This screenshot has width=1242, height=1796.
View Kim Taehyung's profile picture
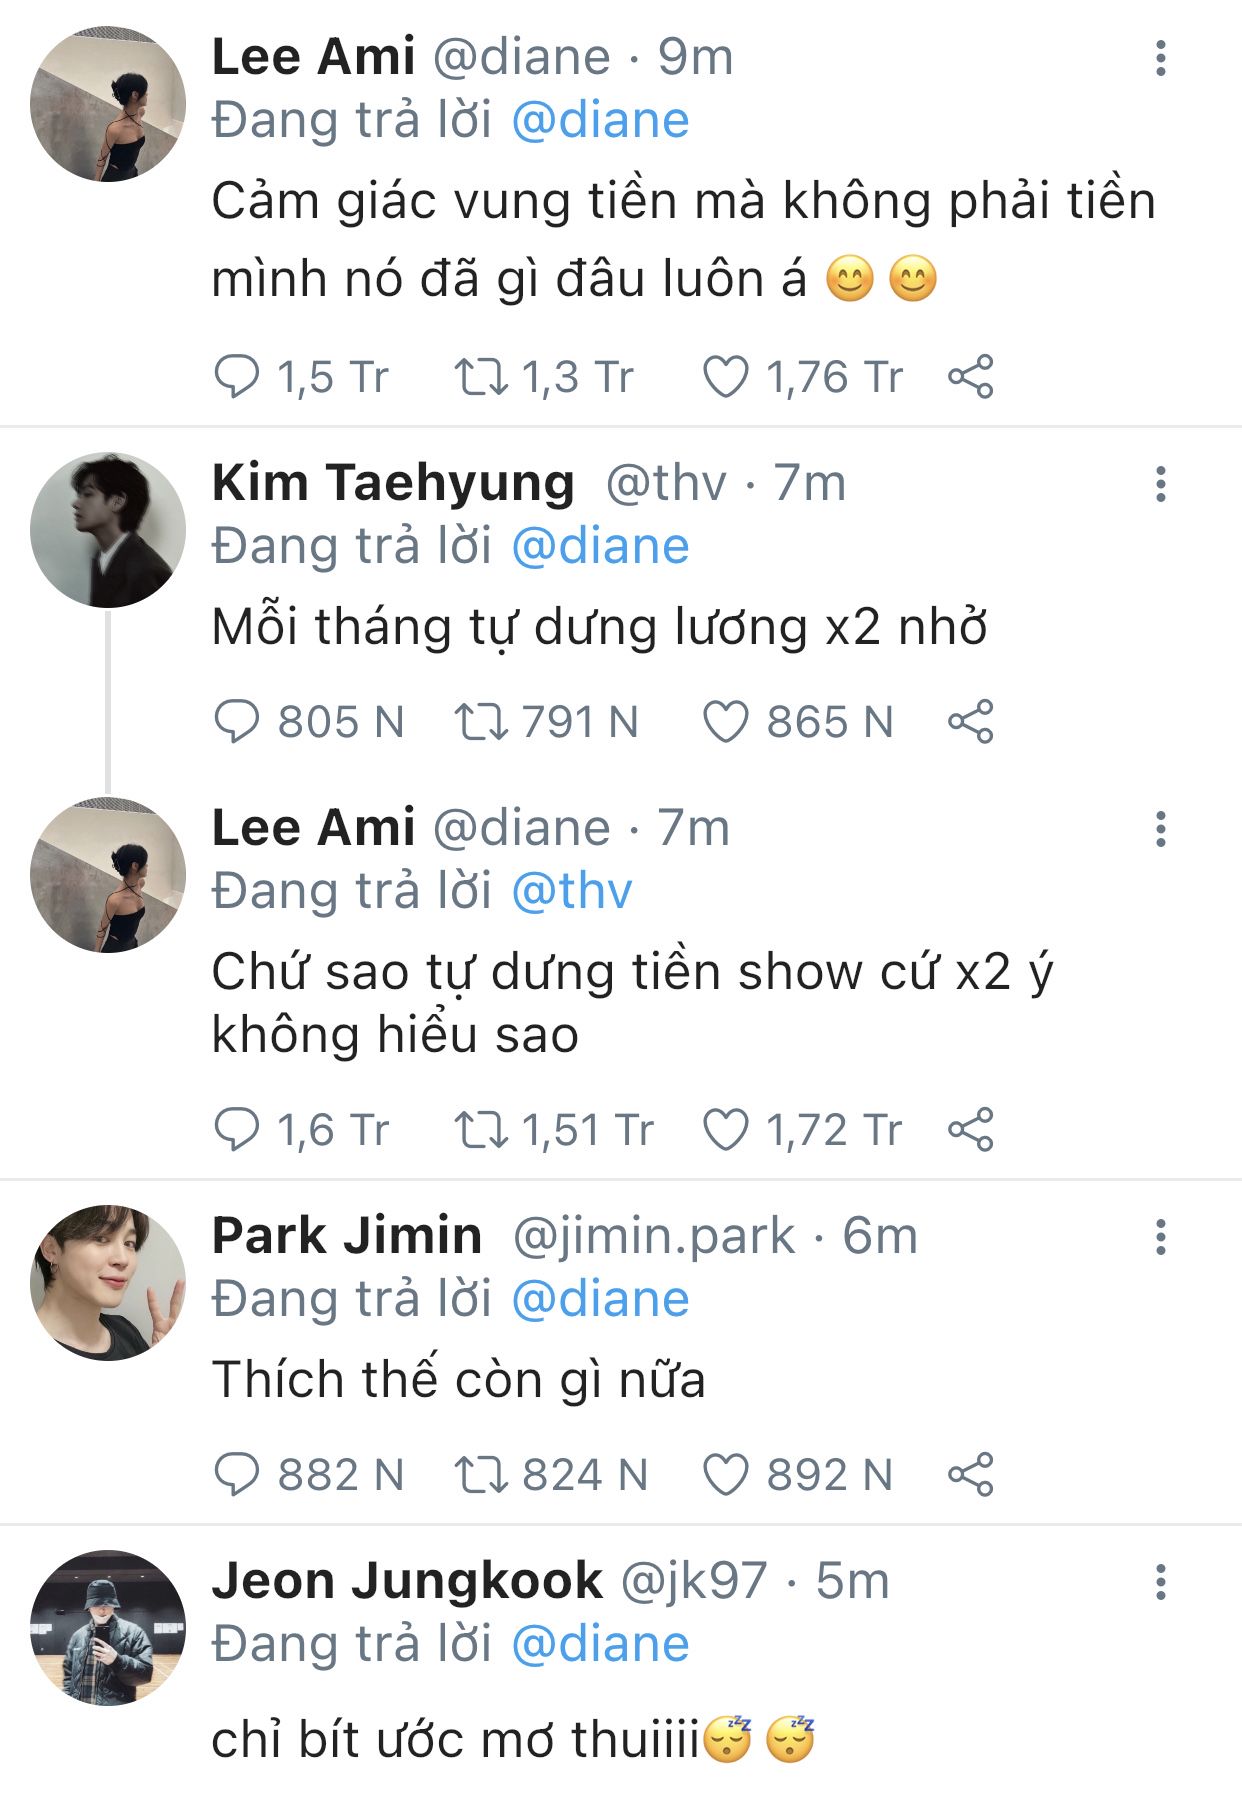pos(108,530)
